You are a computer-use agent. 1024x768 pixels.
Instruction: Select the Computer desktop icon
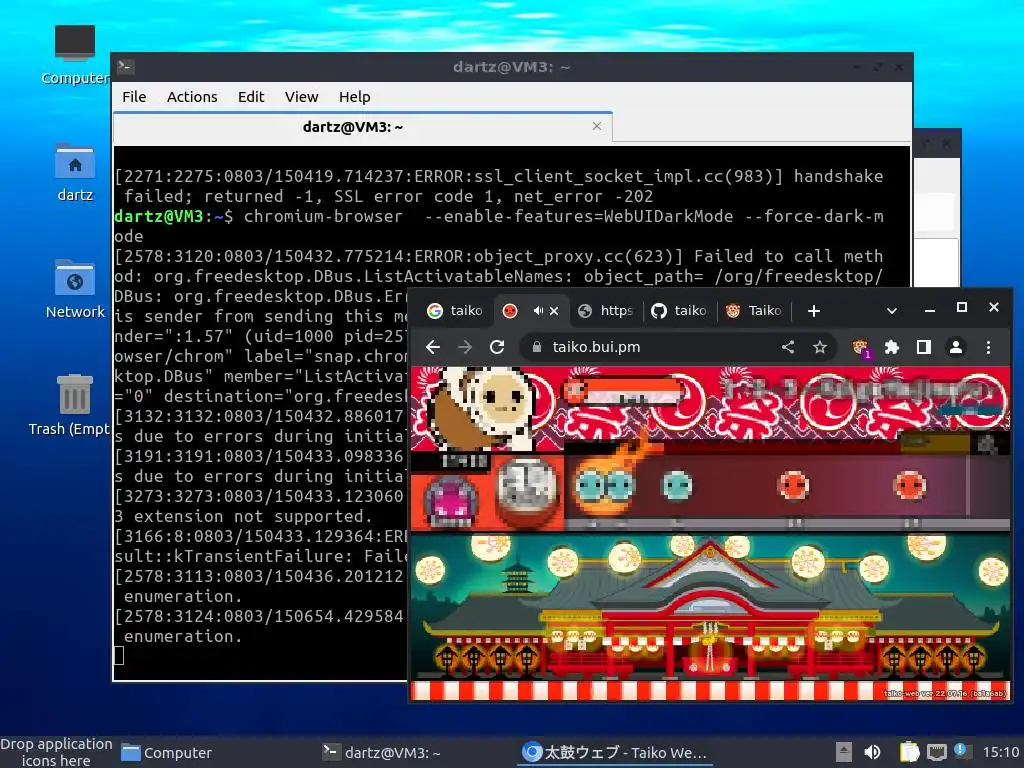(74, 55)
